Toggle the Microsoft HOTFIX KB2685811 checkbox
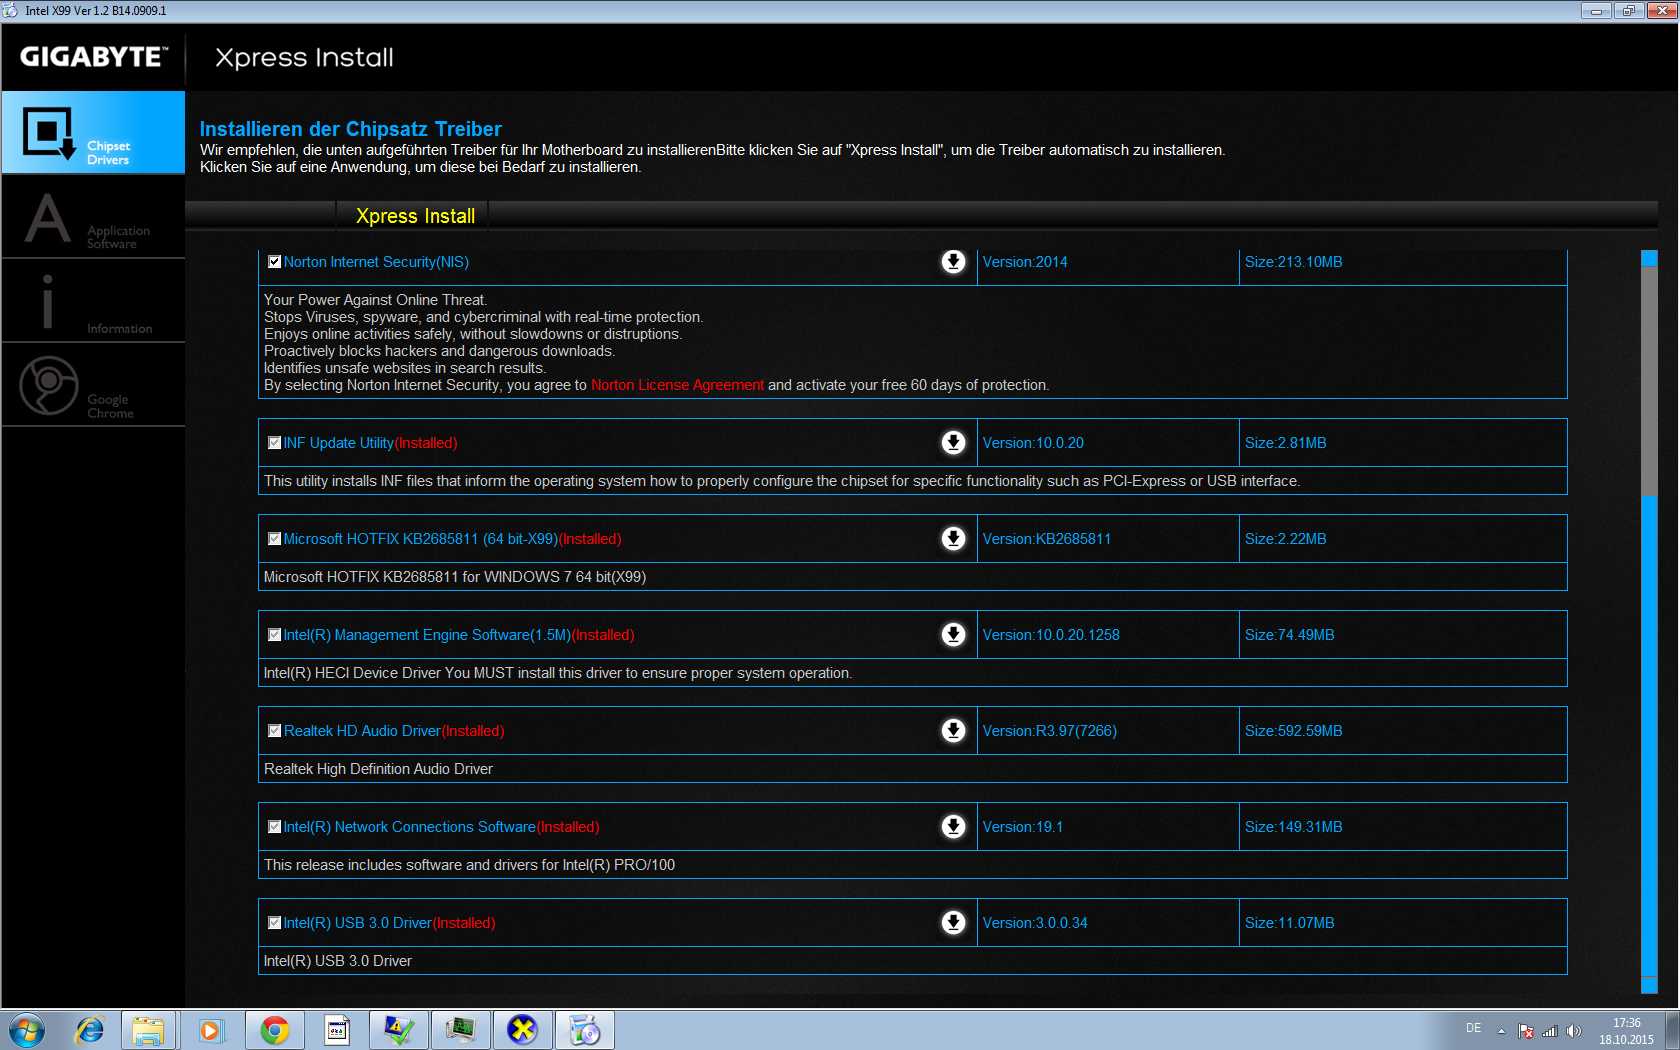 [x=274, y=539]
